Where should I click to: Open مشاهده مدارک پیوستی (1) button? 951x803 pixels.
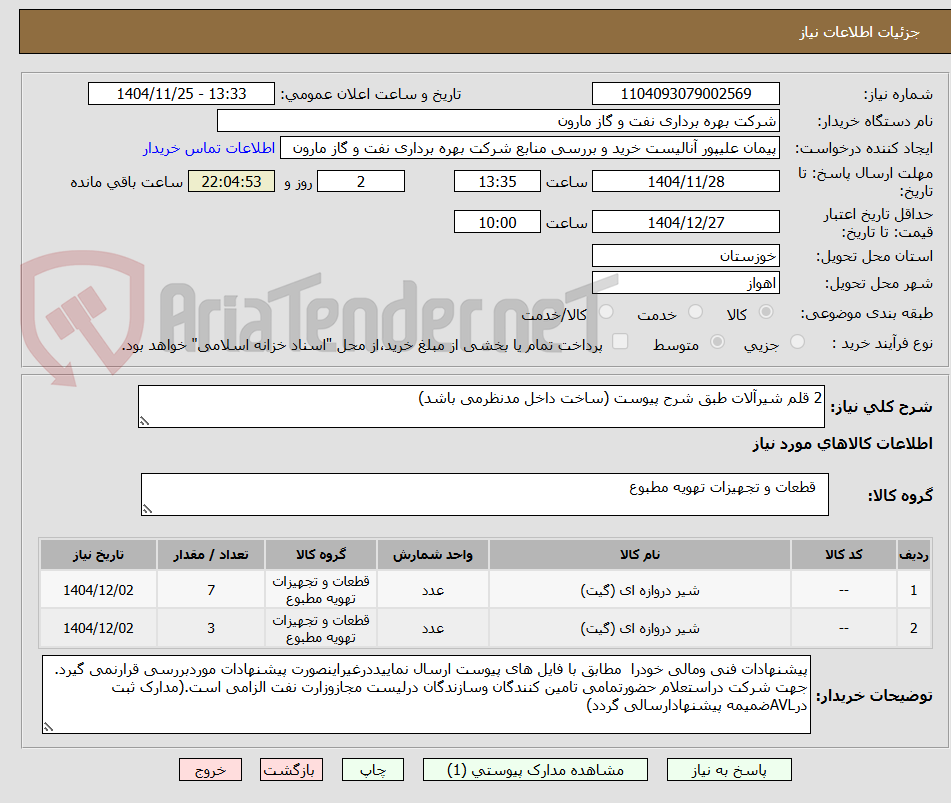tap(535, 770)
